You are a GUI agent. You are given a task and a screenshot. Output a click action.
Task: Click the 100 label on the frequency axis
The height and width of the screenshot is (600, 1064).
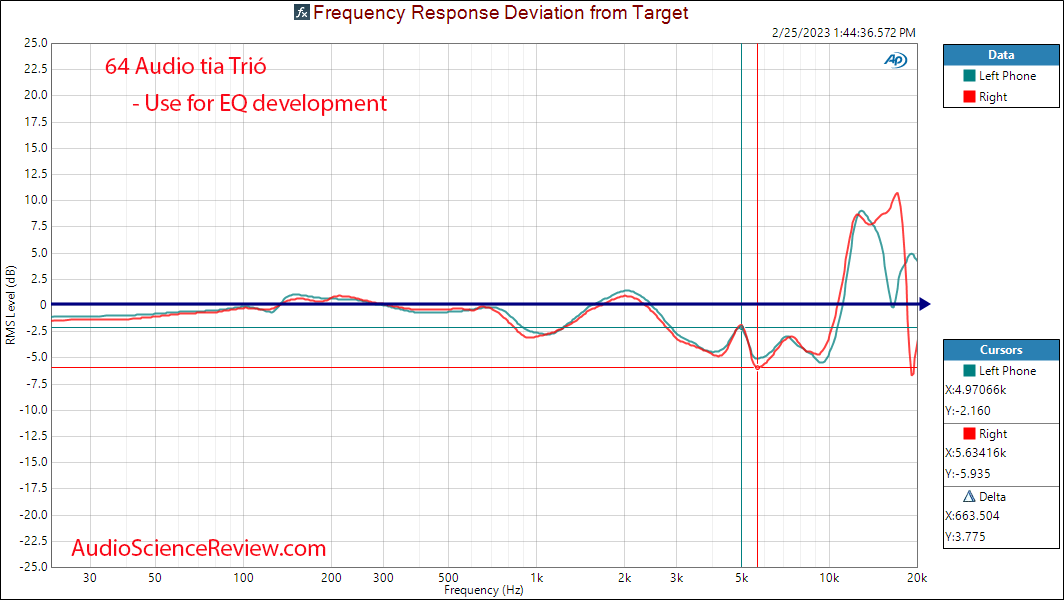point(243,578)
